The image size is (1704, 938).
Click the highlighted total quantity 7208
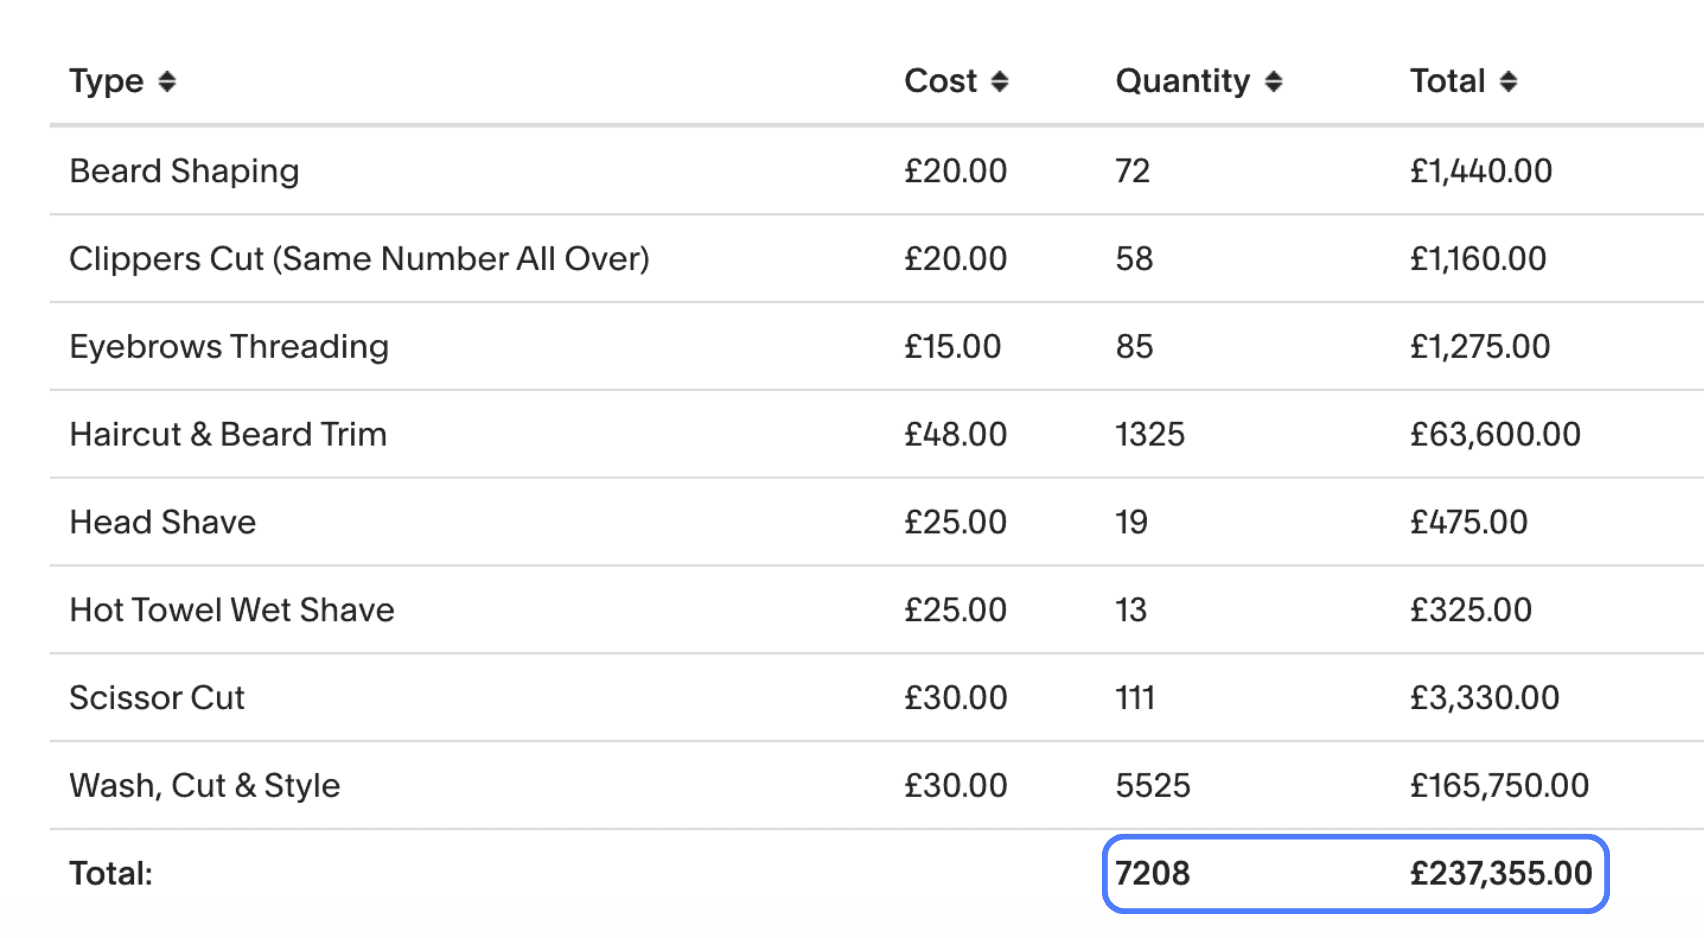click(1152, 874)
